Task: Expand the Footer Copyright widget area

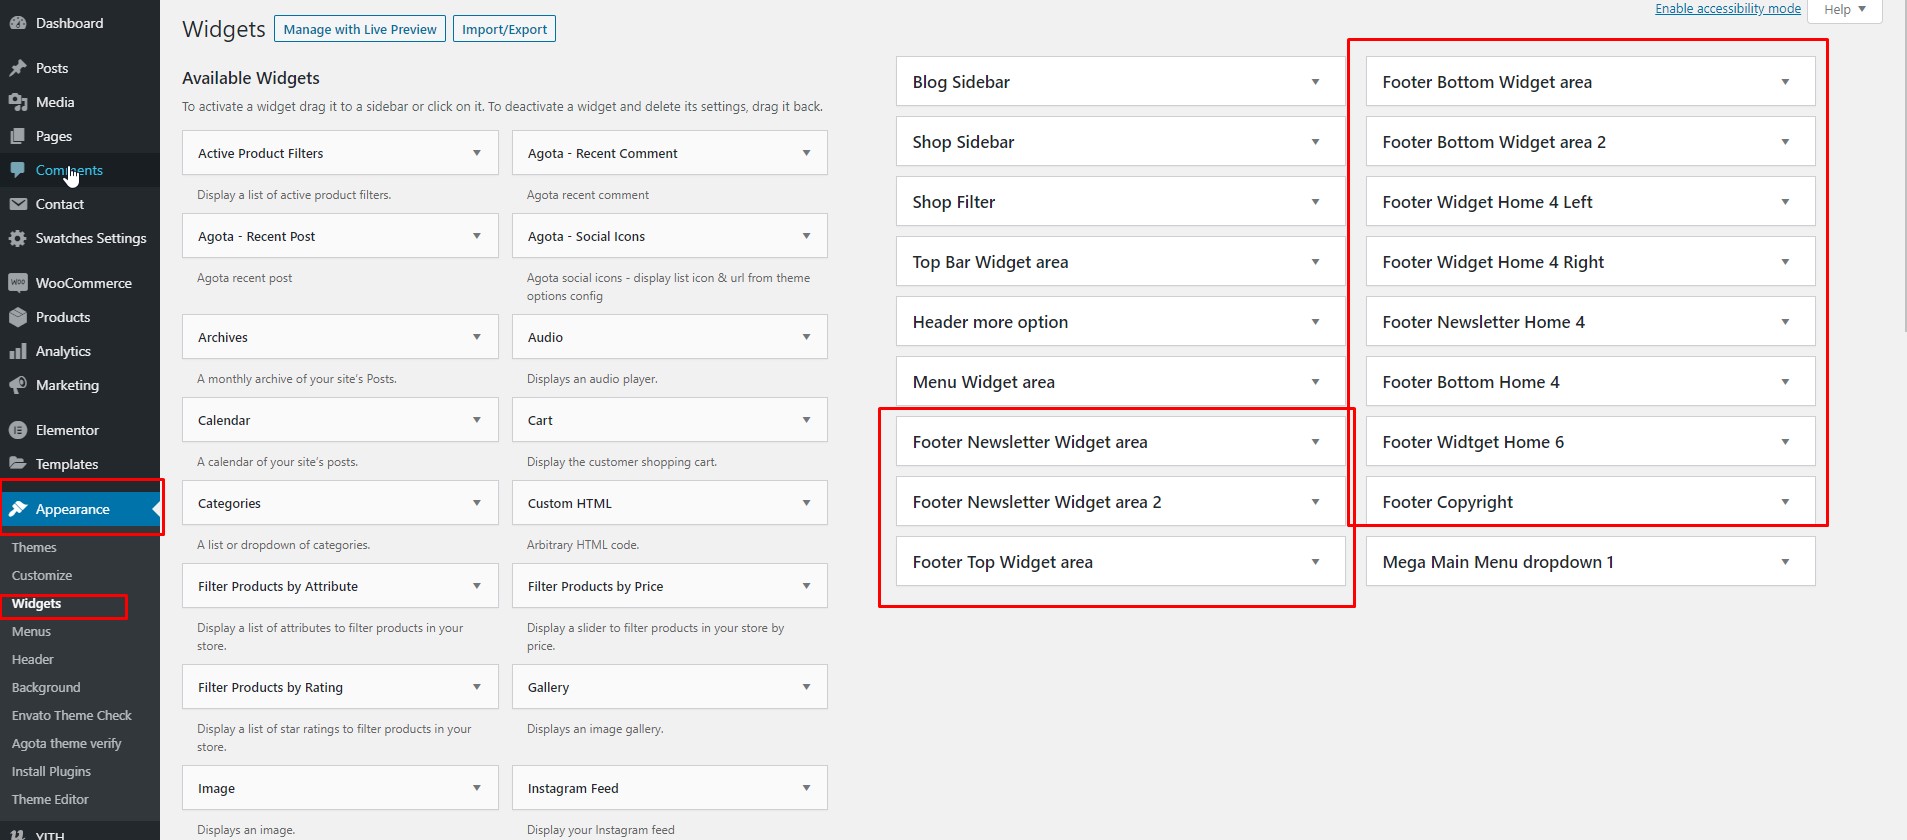Action: point(1785,502)
